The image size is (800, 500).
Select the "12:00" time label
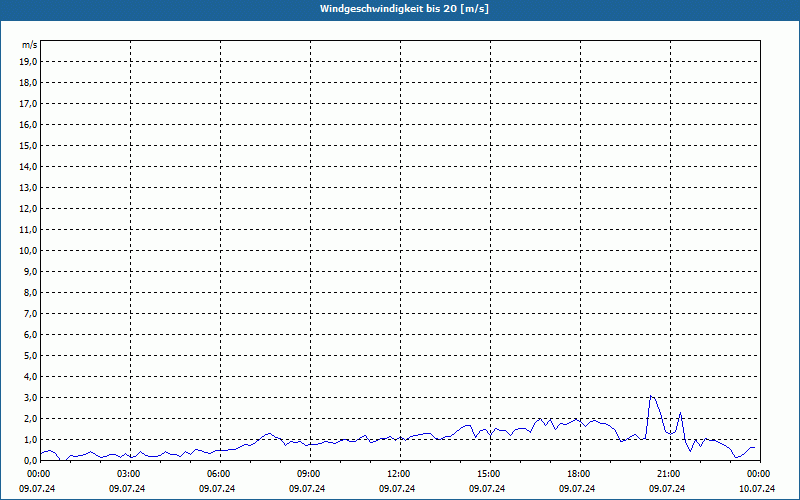398,474
